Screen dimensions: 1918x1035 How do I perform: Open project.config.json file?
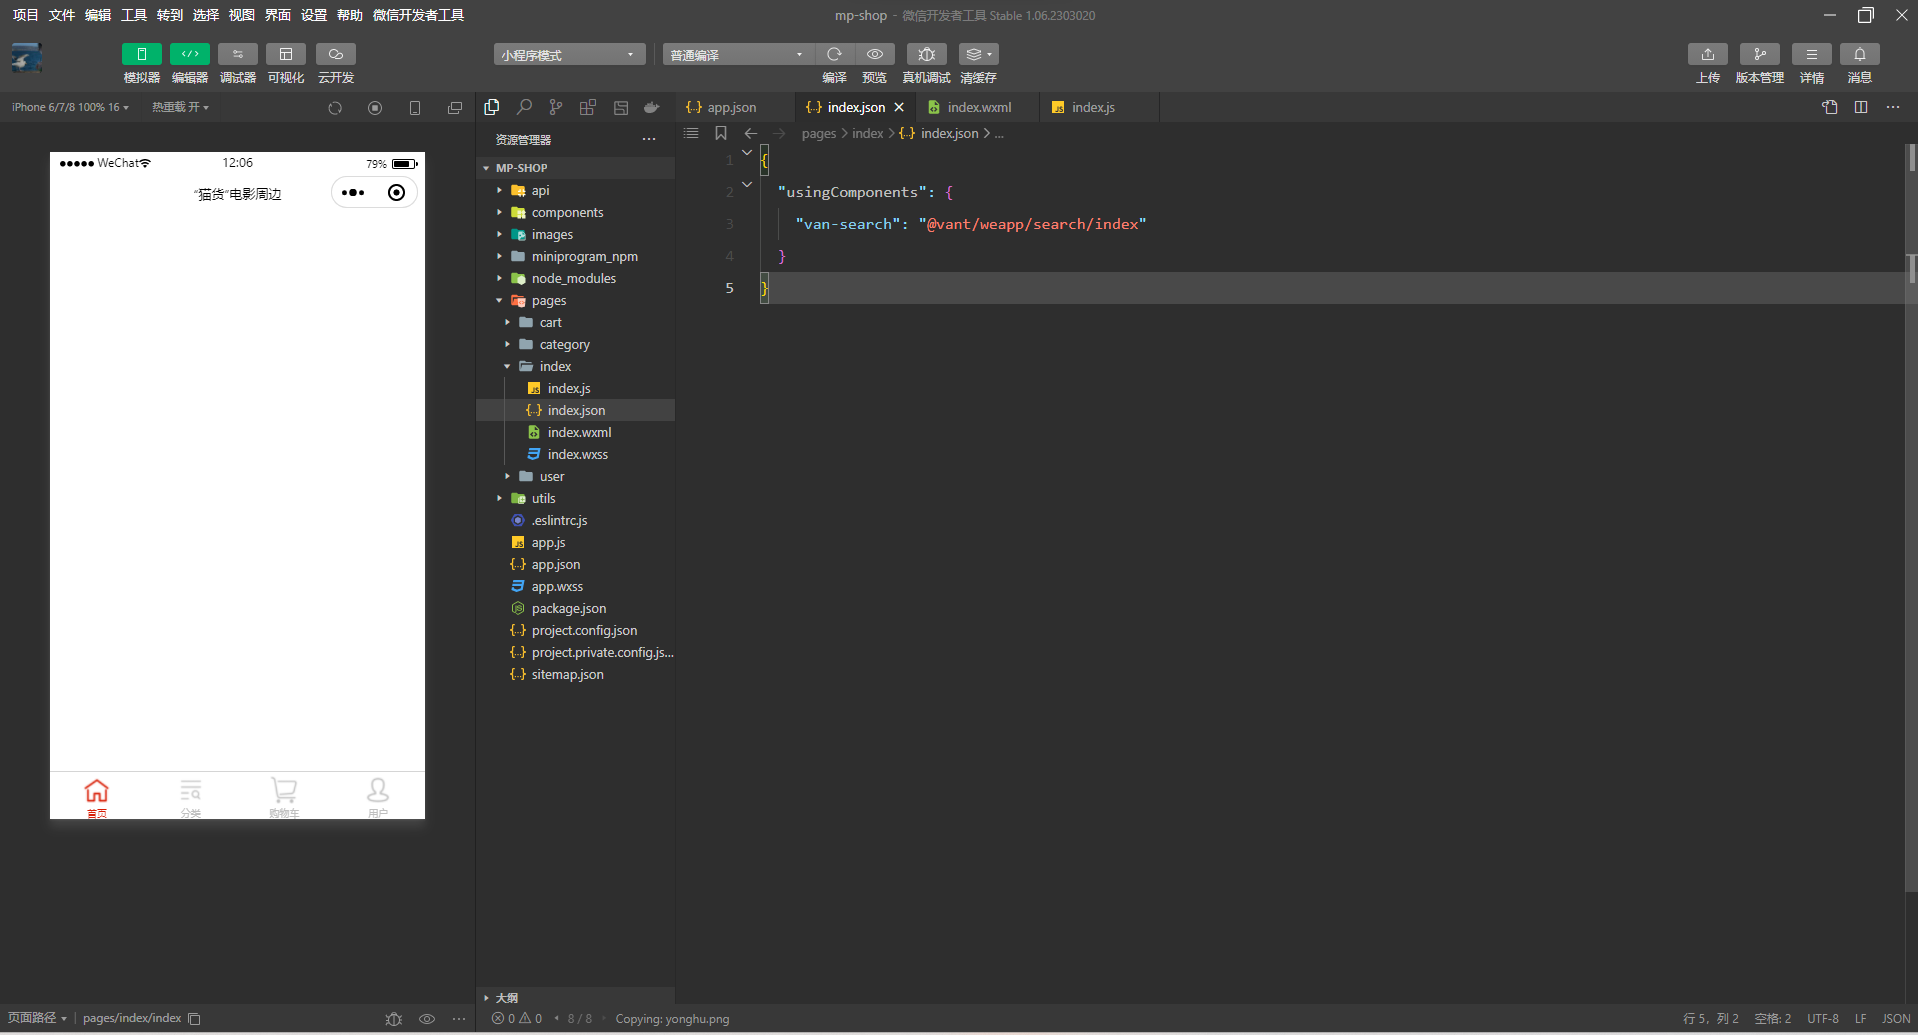click(x=576, y=630)
